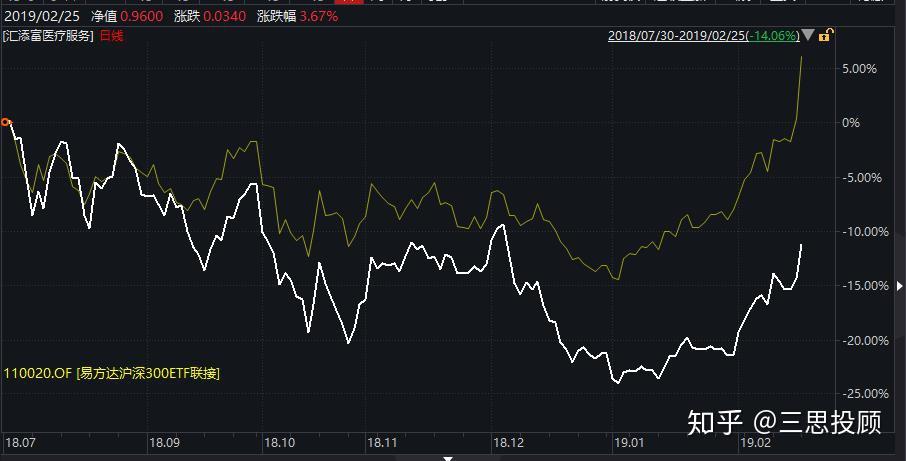Image resolution: width=906 pixels, height=461 pixels.
Task: Click the 日线 period label
Action: [112, 36]
